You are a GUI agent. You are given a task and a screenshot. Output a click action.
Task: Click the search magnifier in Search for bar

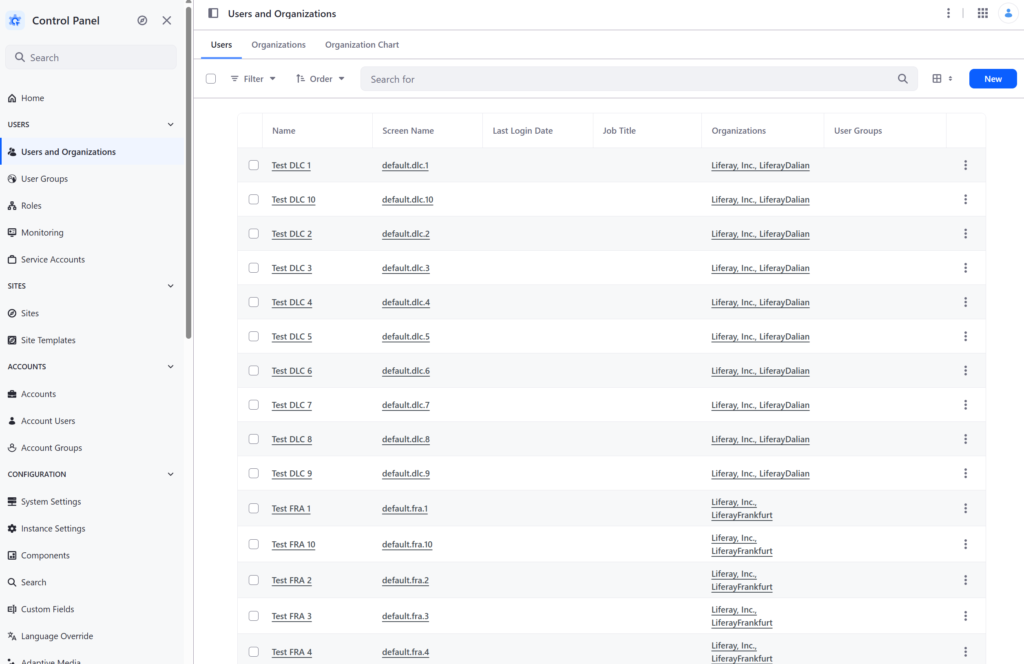point(903,79)
